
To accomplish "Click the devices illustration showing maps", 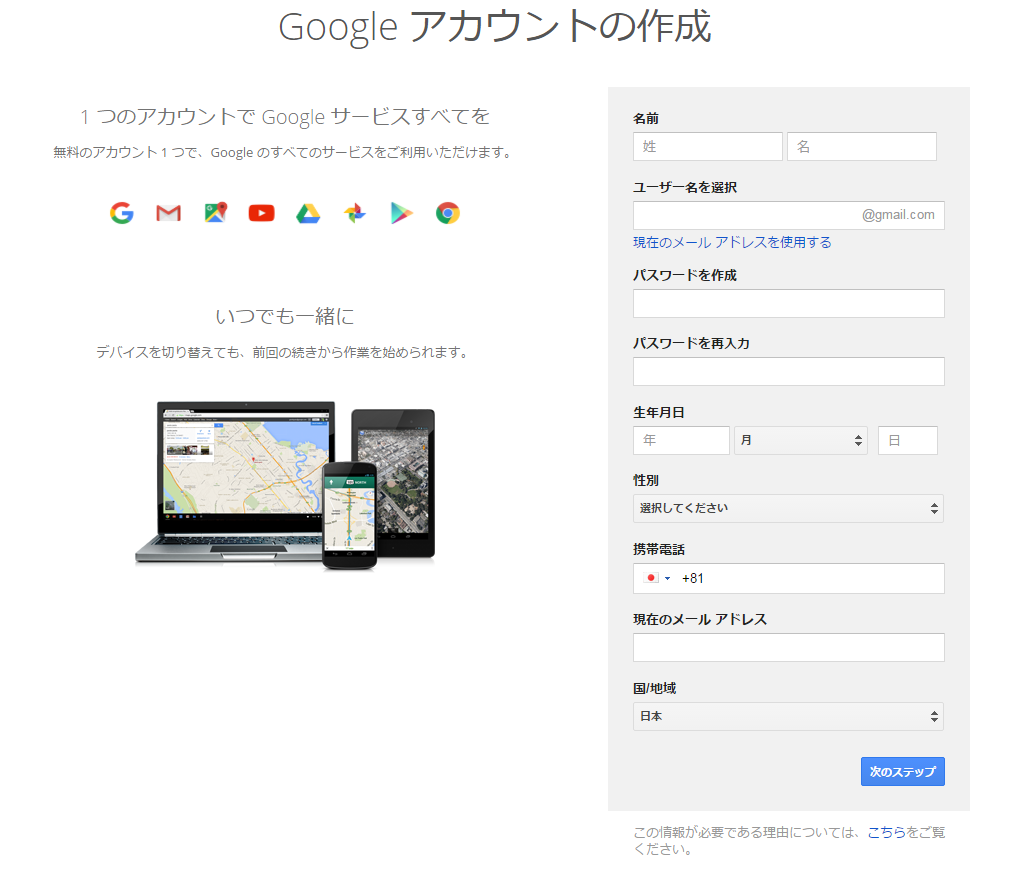I will [285, 485].
